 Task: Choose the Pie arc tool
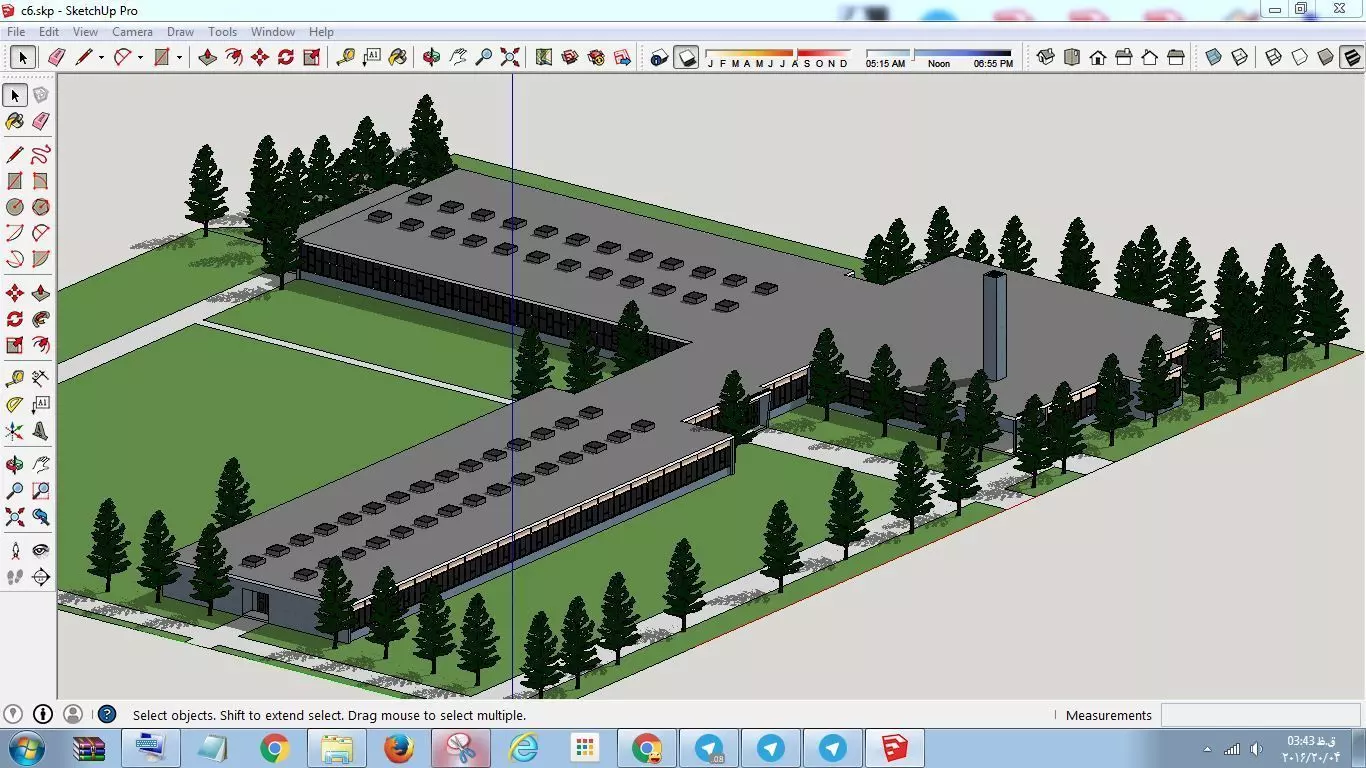point(40,259)
